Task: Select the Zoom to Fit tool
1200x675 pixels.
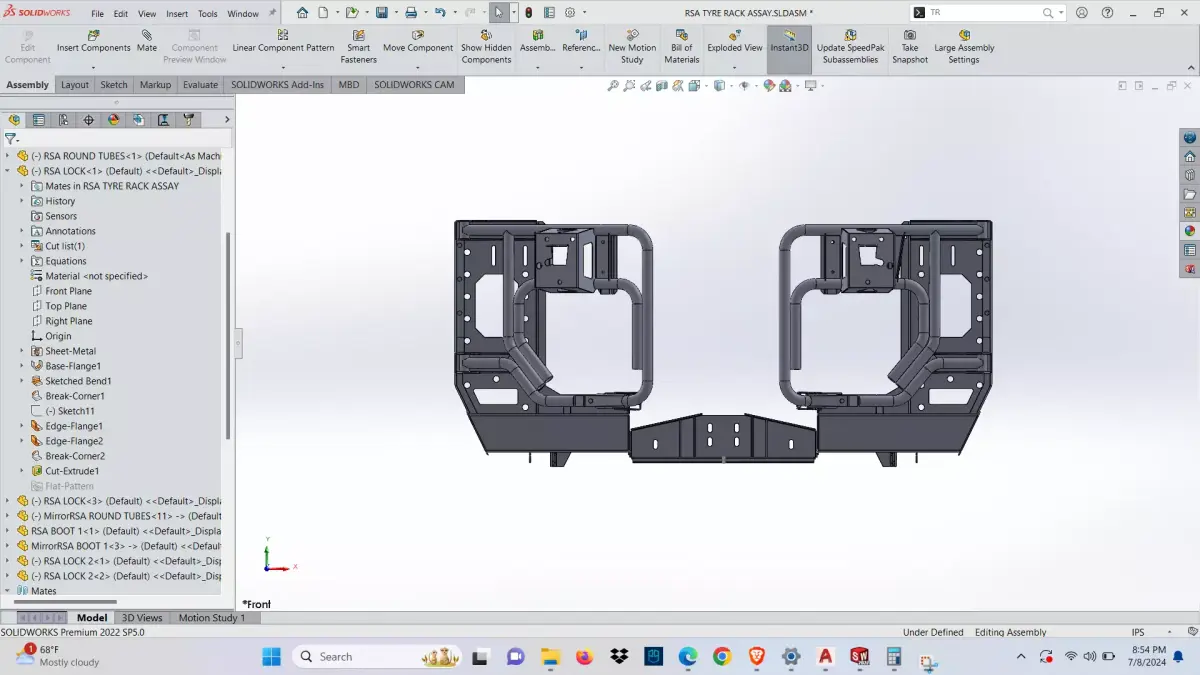Action: tap(613, 86)
